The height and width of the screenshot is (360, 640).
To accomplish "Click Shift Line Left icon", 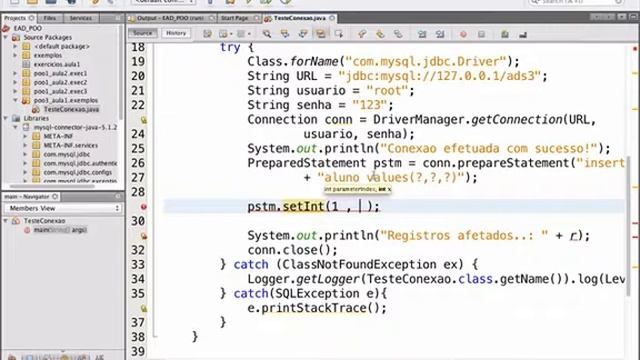I will (422, 34).
